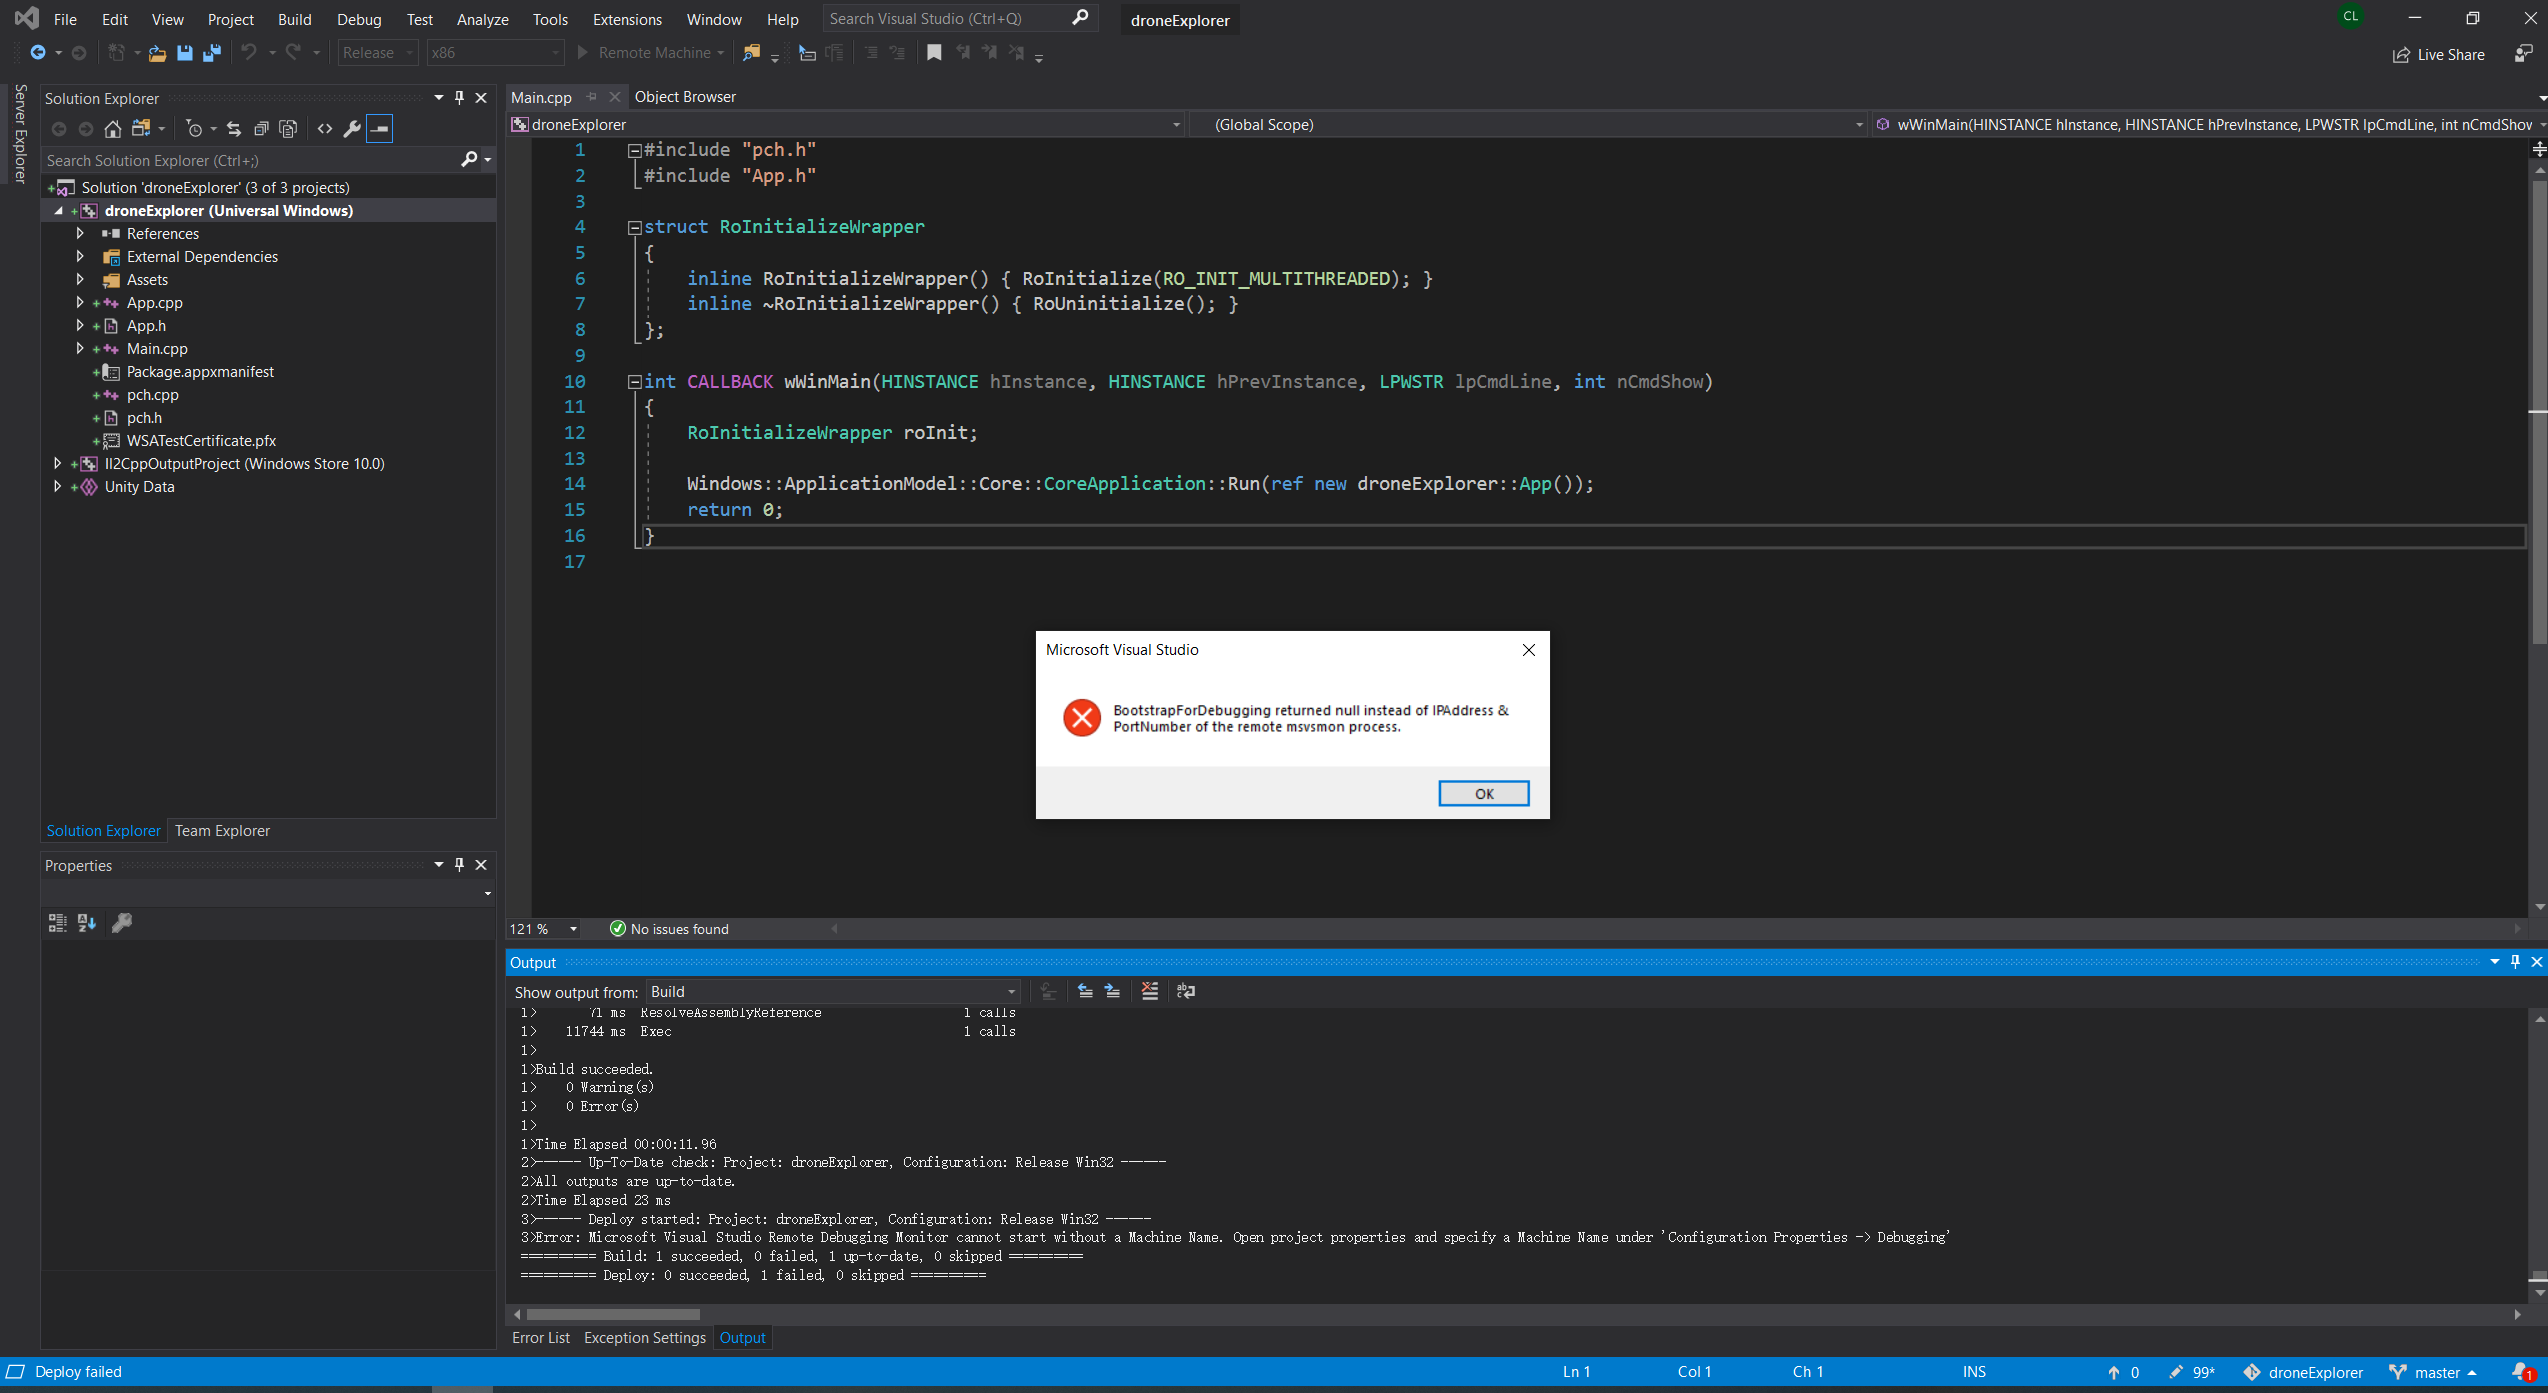Expand the External Dependencies node
Viewport: 2548px width, 1393px height.
tap(79, 256)
